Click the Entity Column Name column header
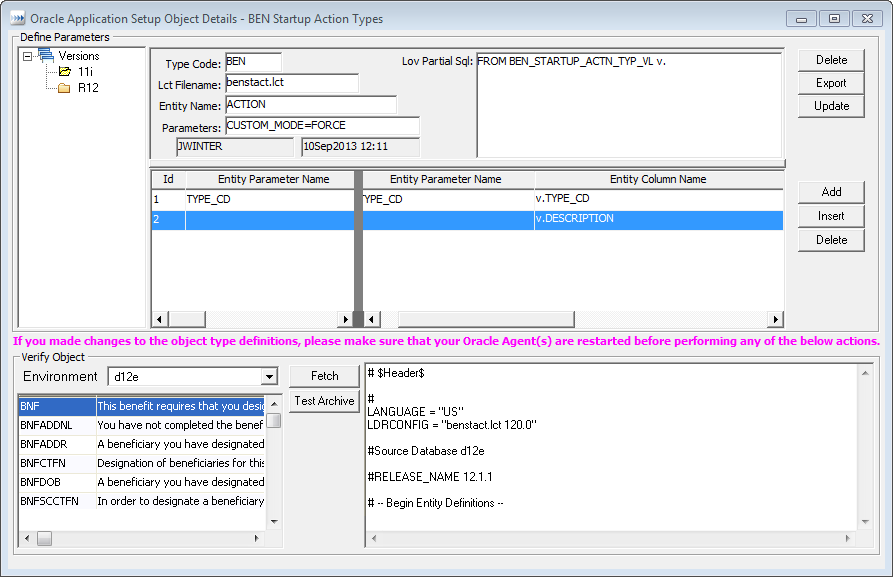The image size is (893, 577). pos(658,179)
